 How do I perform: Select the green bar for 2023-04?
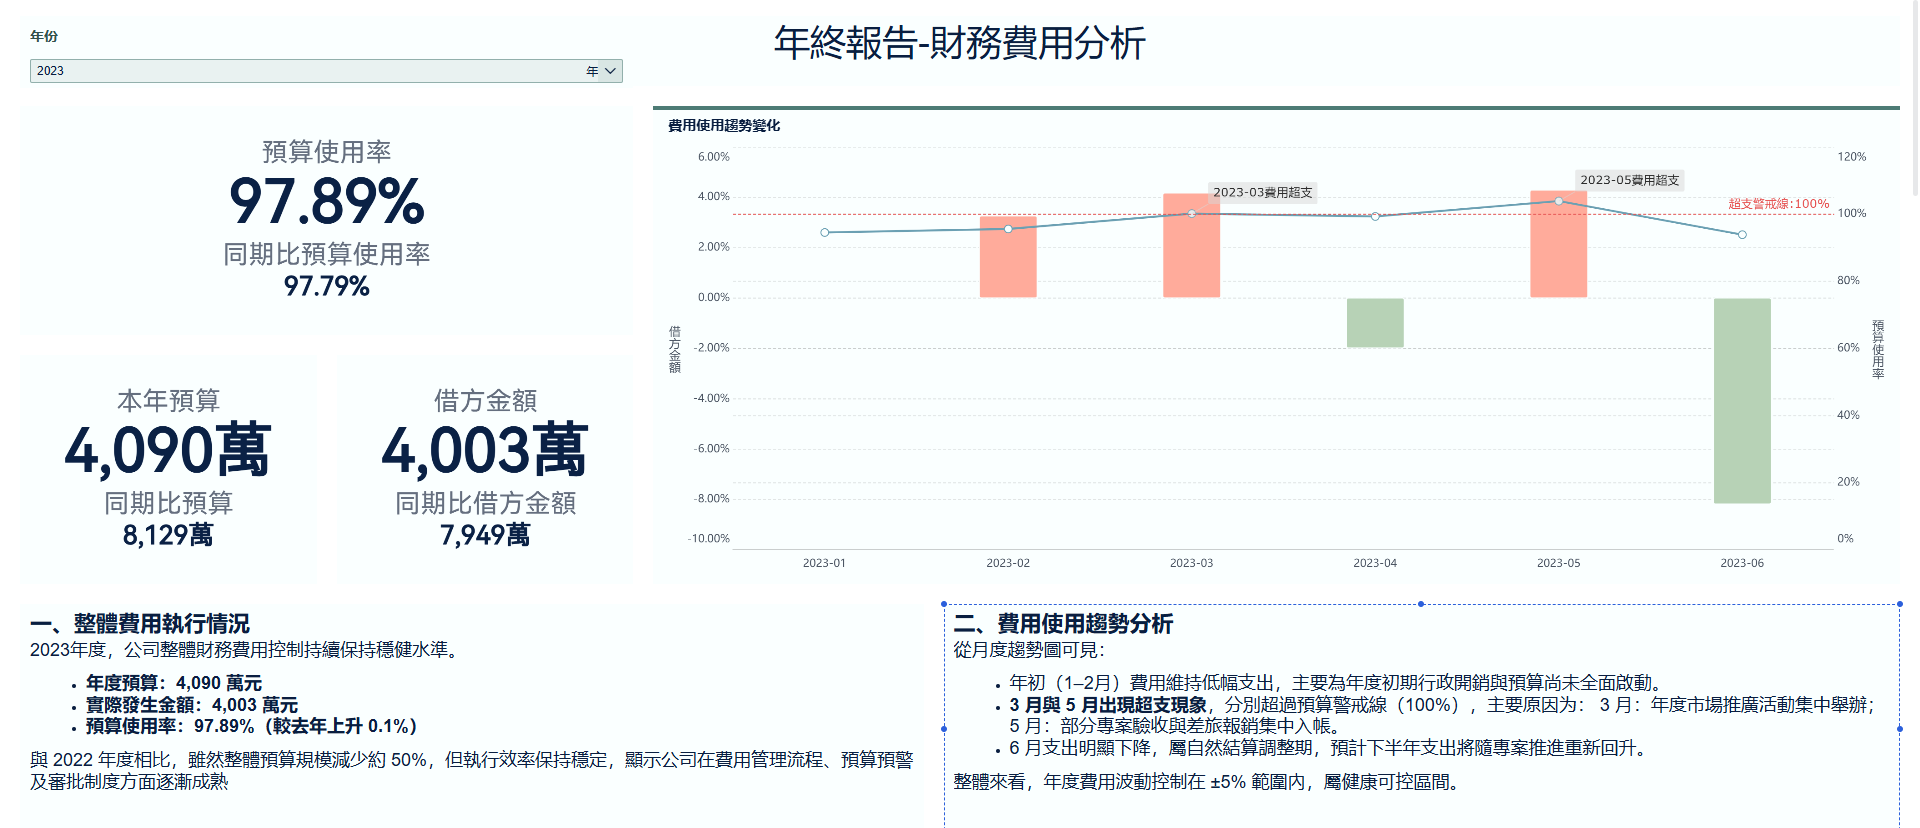point(1375,322)
